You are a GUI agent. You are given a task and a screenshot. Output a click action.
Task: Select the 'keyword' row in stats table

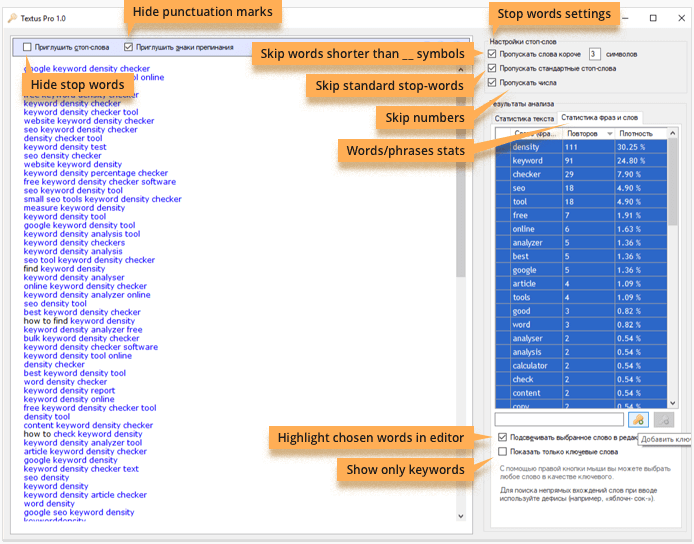(581, 161)
